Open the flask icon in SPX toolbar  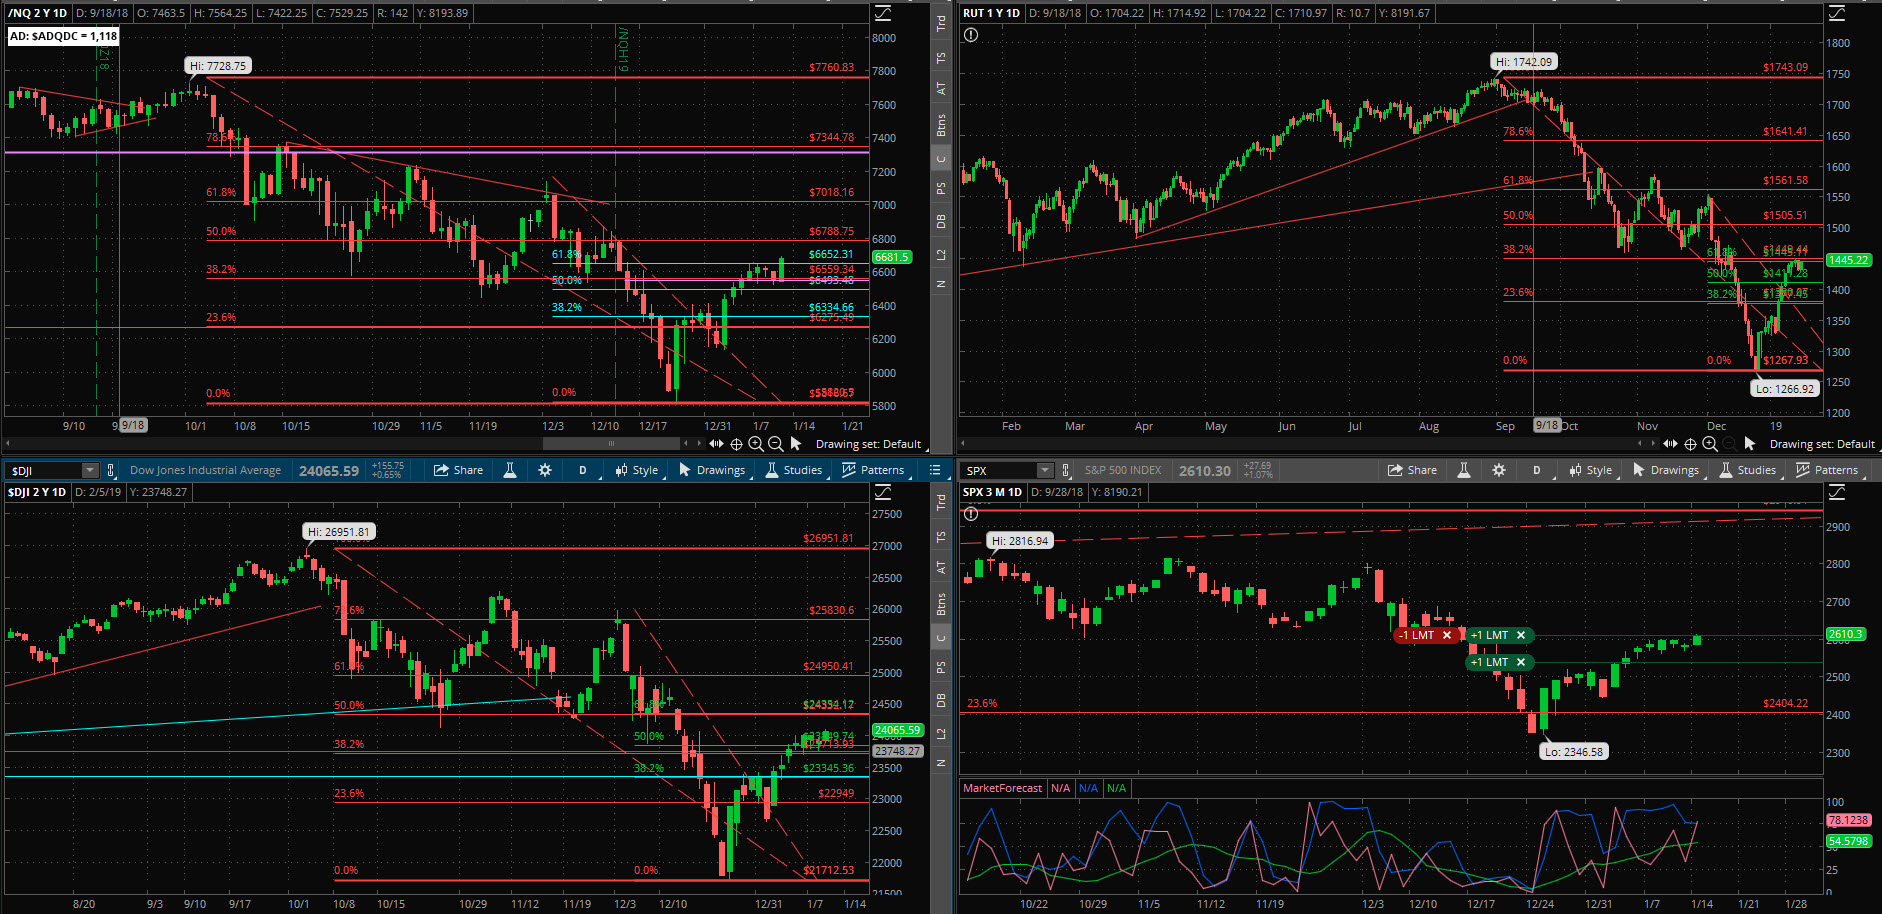pyautogui.click(x=1464, y=470)
